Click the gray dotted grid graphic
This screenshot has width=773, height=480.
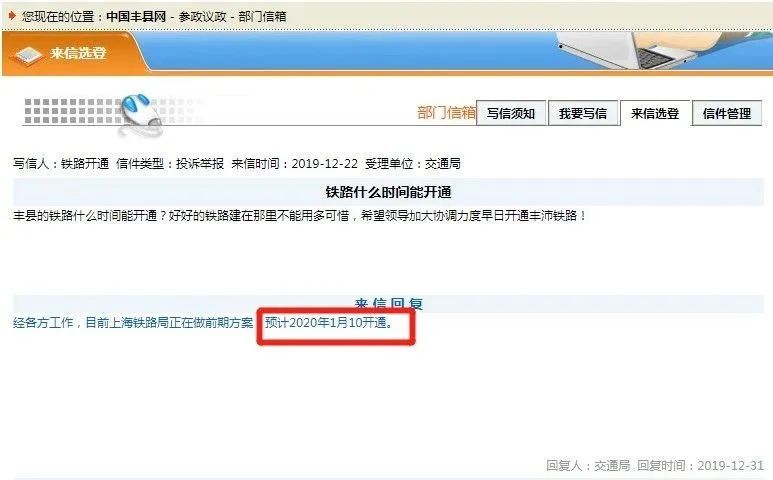(71, 111)
